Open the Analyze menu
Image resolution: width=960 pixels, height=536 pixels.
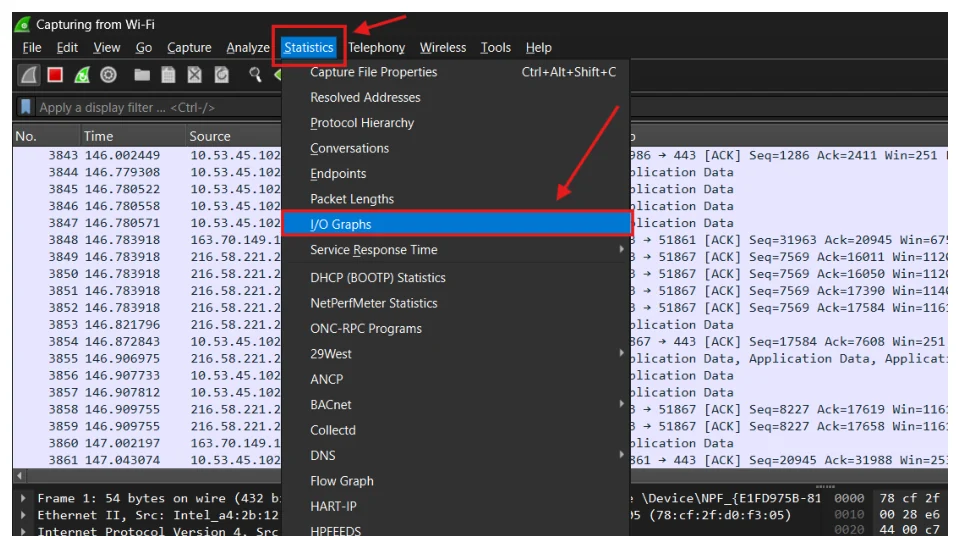point(248,48)
